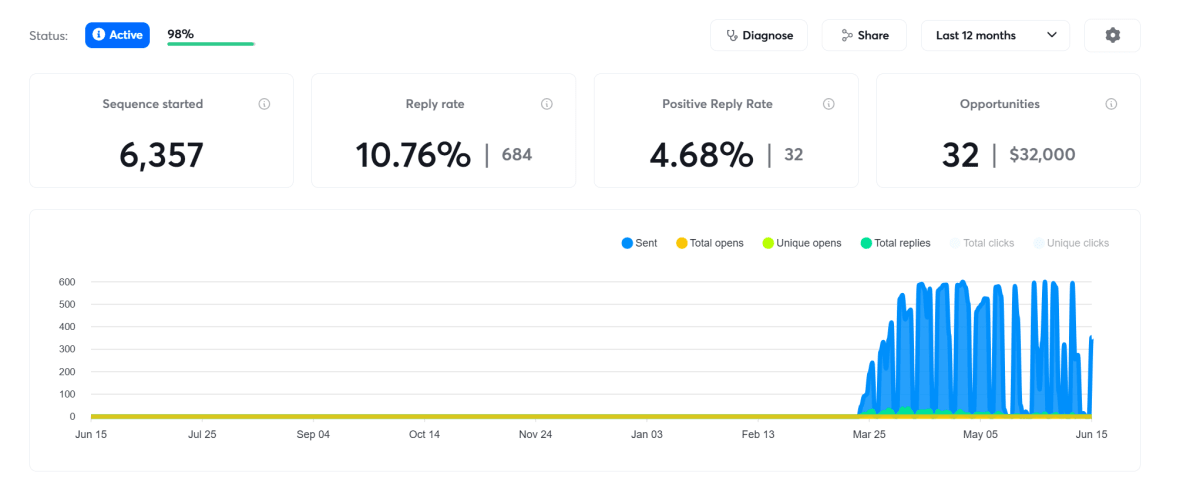The image size is (1200, 485).
Task: Click the $32,000 opportunities value
Action: coord(1042,155)
